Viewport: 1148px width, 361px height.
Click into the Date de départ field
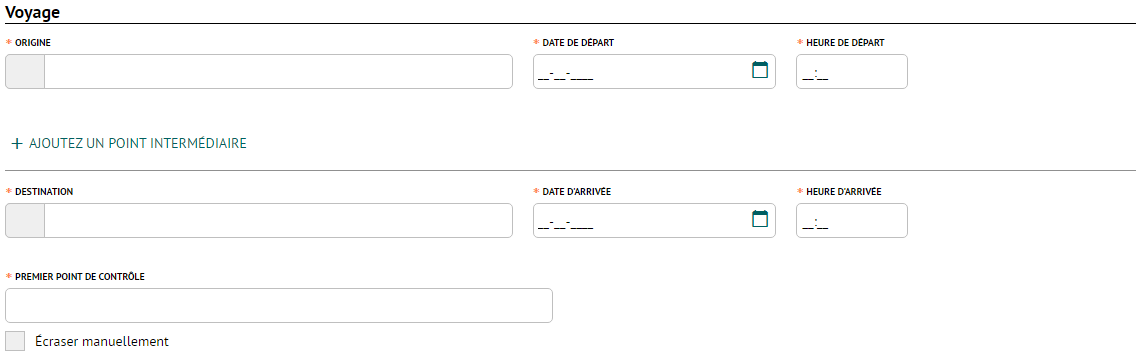coord(641,72)
